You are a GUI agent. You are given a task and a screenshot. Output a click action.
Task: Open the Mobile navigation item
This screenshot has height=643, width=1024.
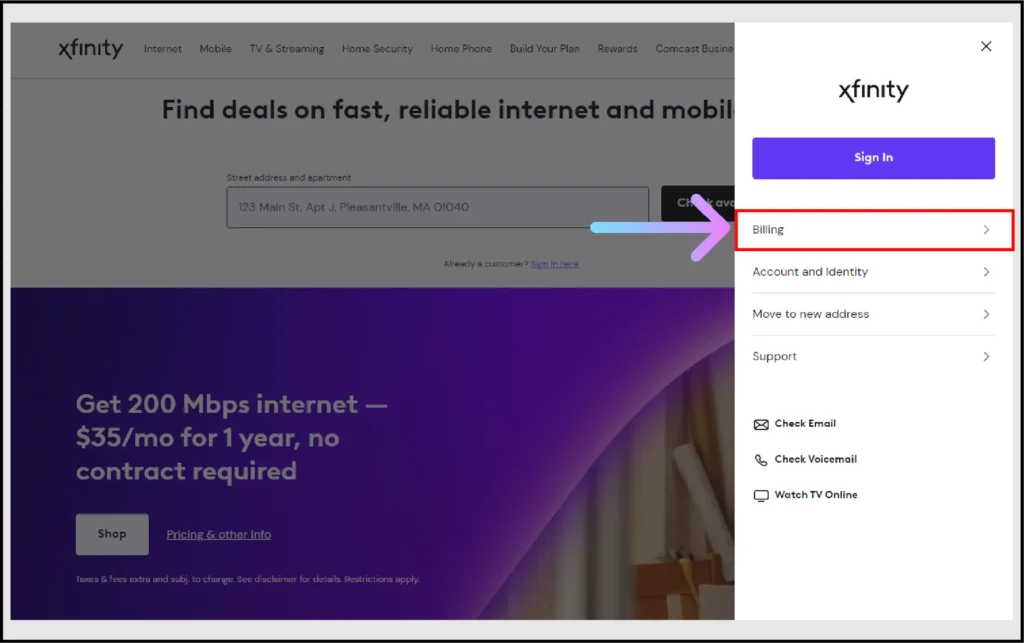[x=216, y=49]
